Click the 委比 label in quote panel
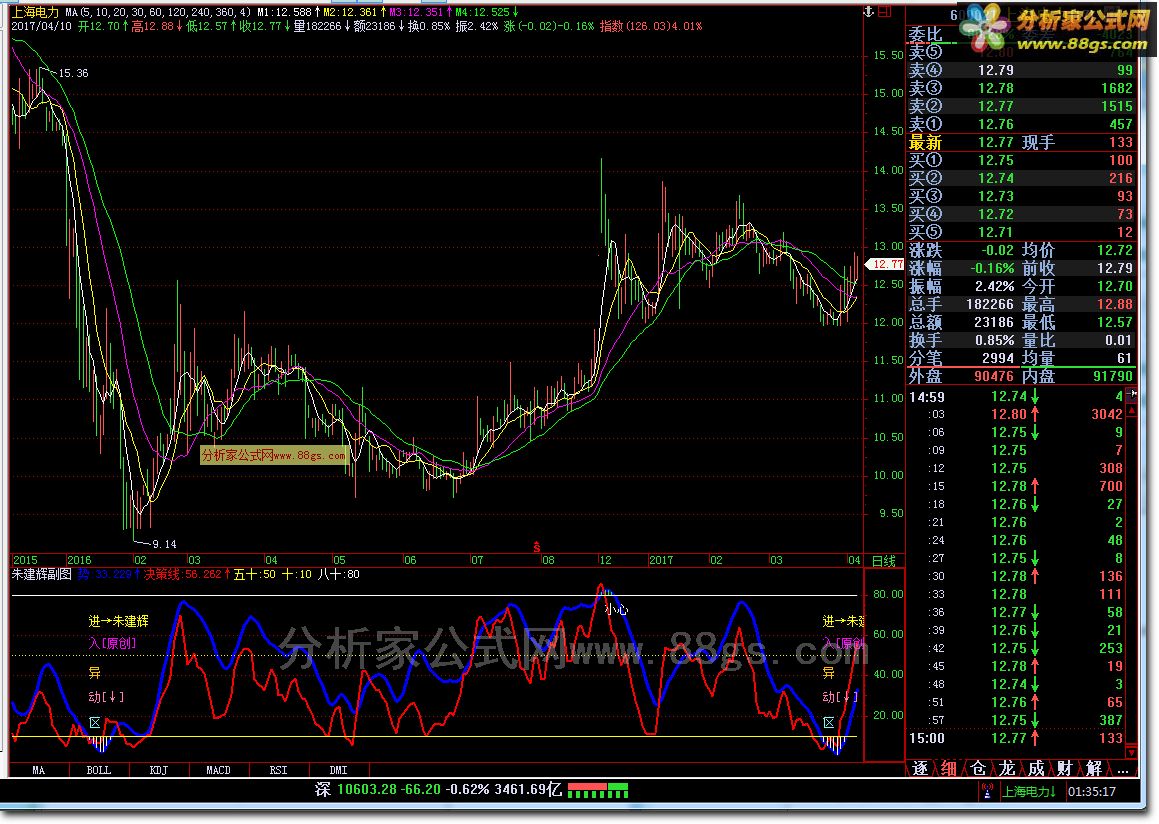The width and height of the screenshot is (1159, 824). coord(925,34)
